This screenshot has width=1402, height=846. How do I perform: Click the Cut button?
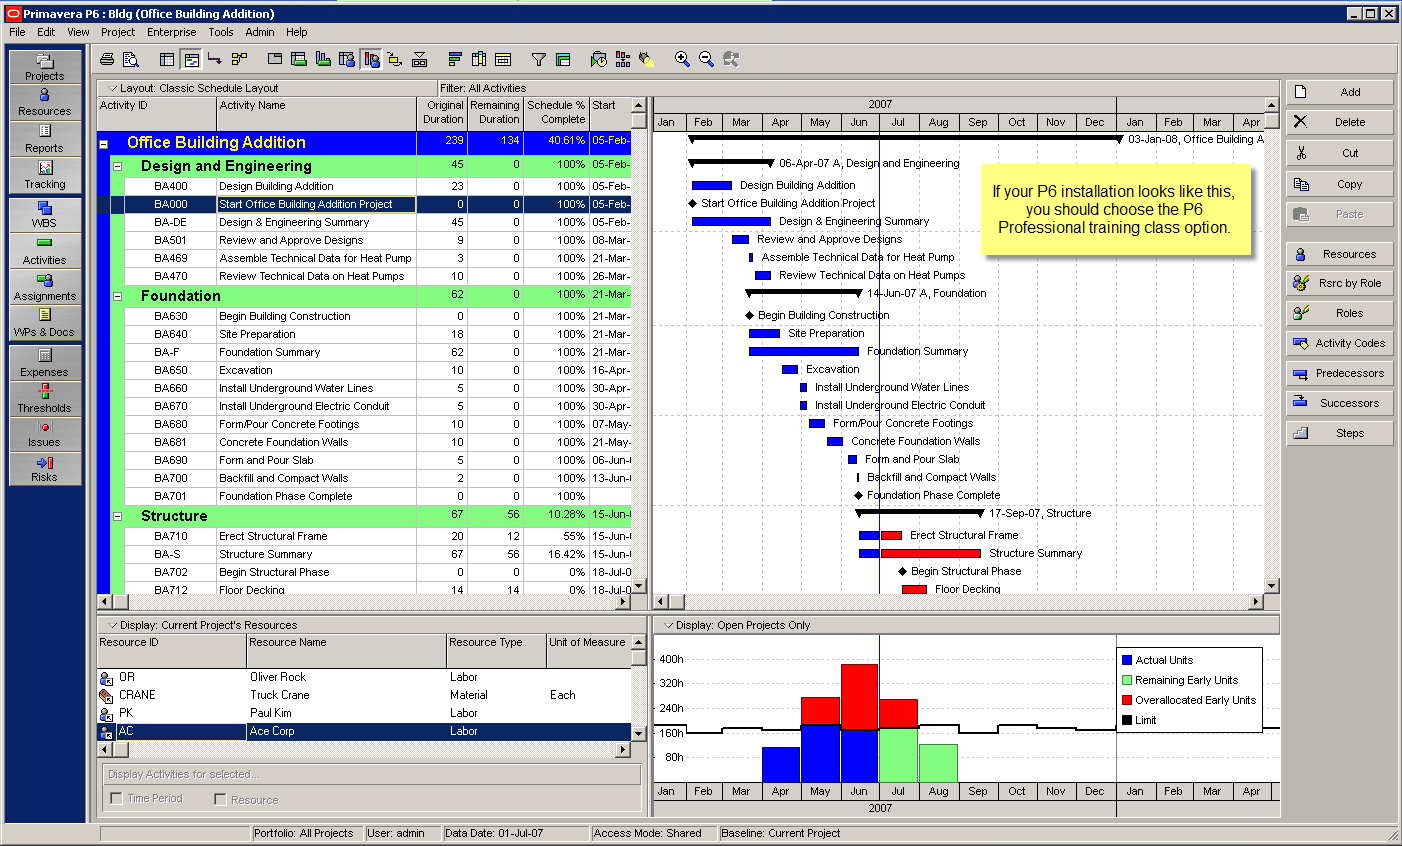(x=1339, y=153)
